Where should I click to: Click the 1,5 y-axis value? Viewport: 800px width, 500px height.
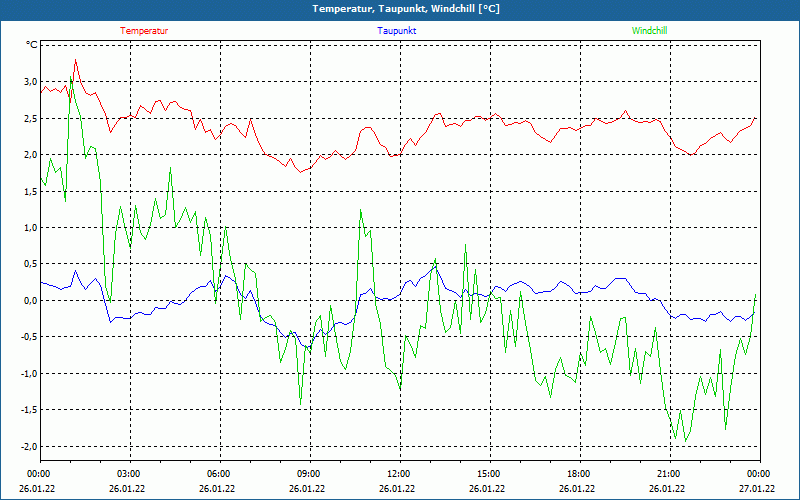click(32, 191)
